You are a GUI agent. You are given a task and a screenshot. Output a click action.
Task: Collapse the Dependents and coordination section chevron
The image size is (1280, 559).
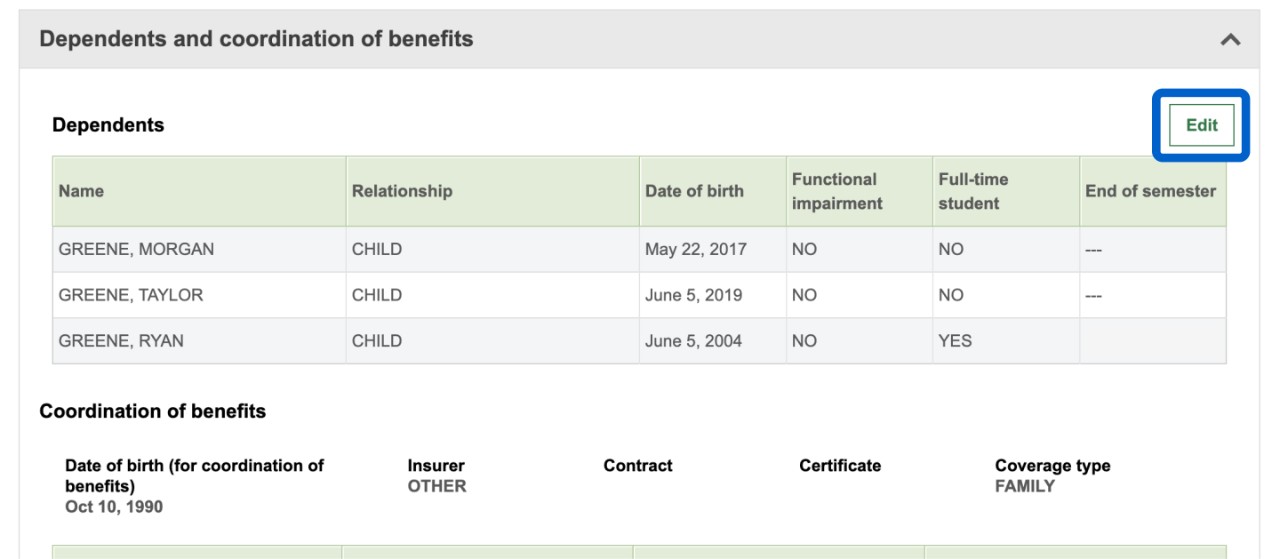[x=1230, y=40]
